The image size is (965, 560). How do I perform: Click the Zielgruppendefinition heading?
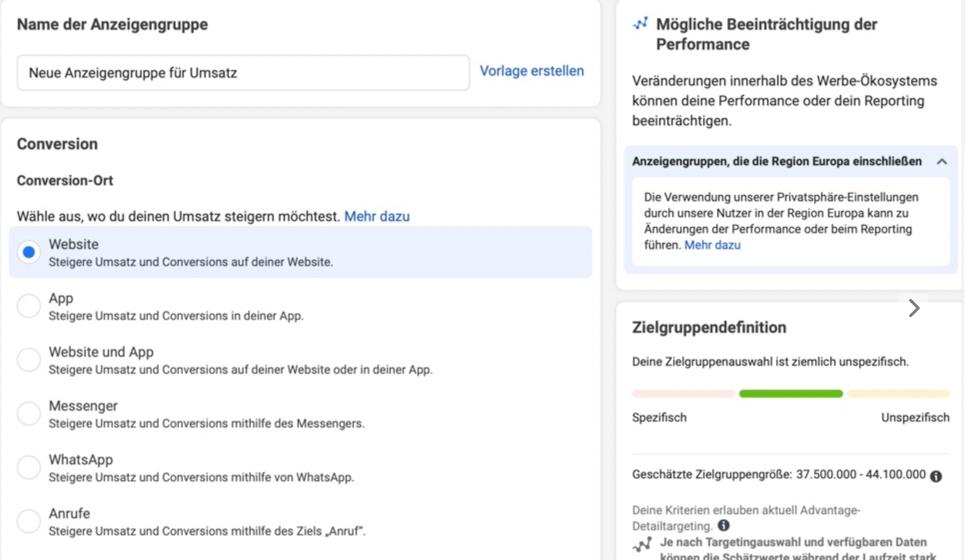[709, 327]
